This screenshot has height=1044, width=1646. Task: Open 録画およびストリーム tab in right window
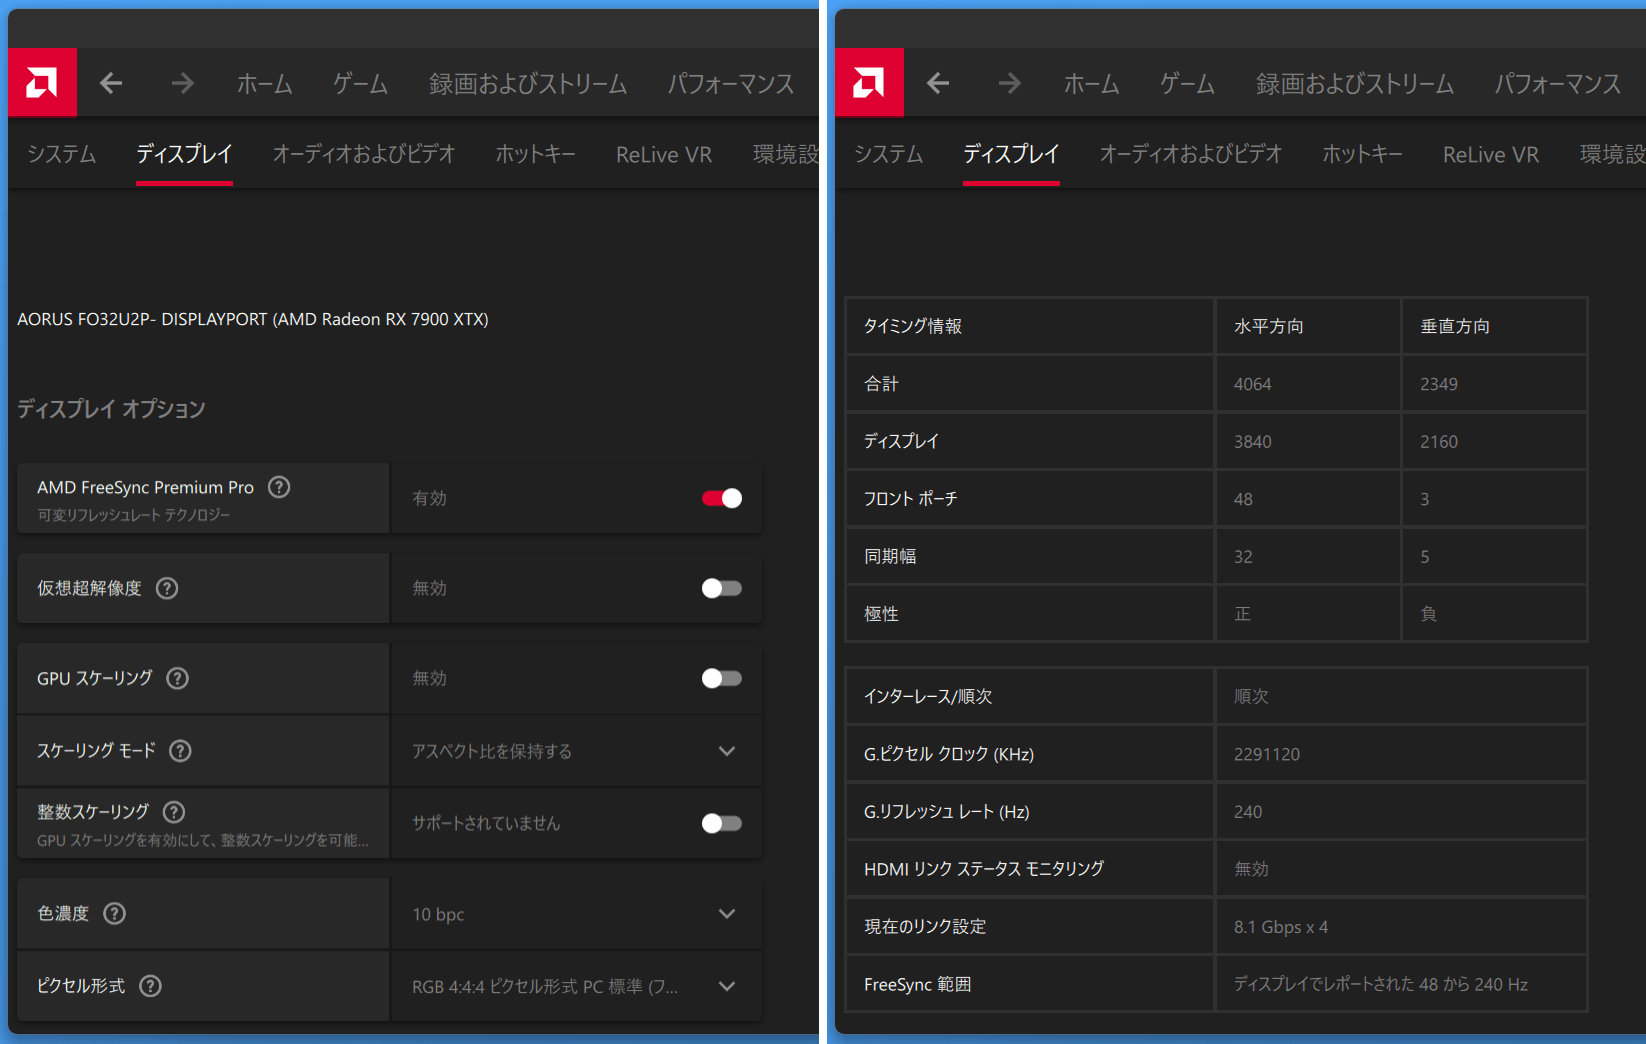tap(1355, 84)
